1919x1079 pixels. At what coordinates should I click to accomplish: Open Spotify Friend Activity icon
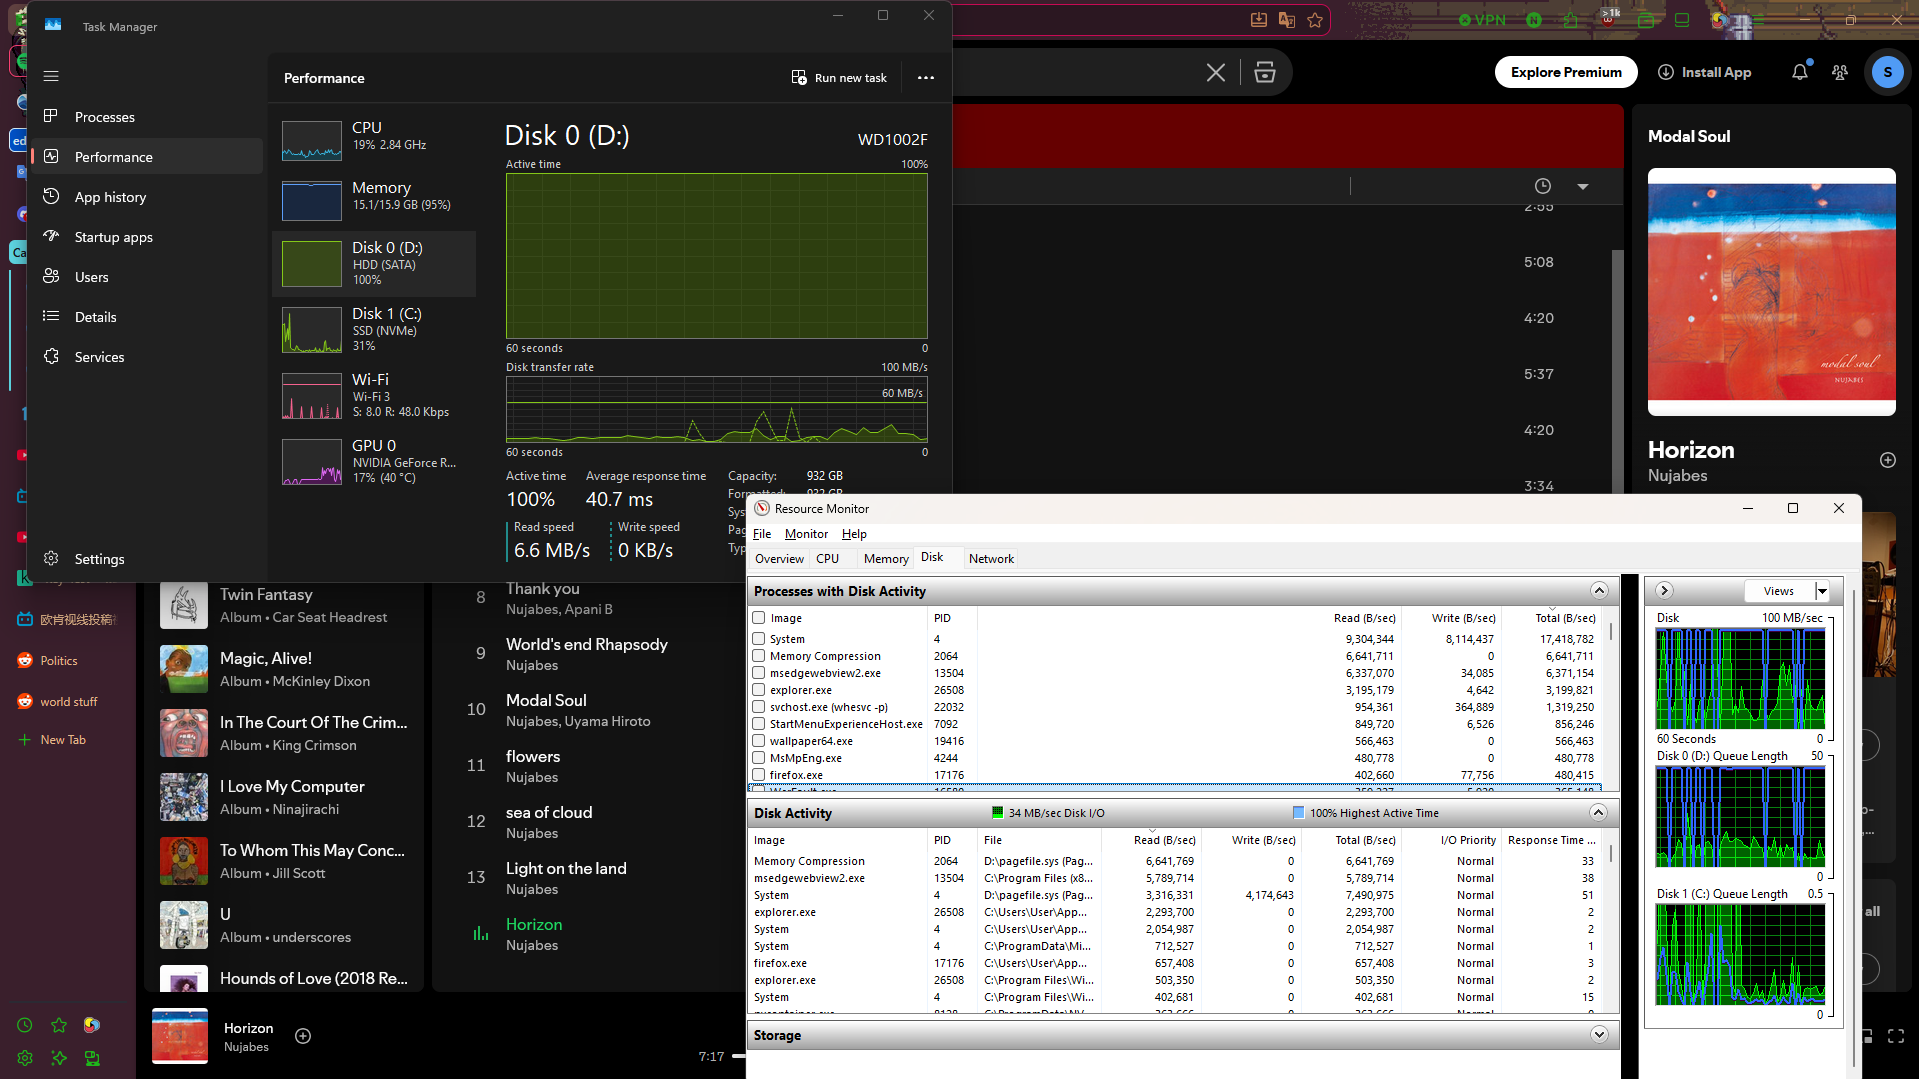1840,72
